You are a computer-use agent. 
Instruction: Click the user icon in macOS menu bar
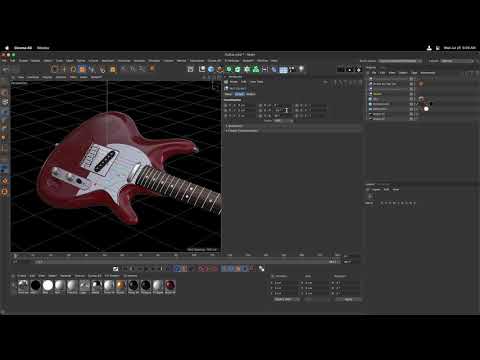pyautogui.click(x=429, y=48)
